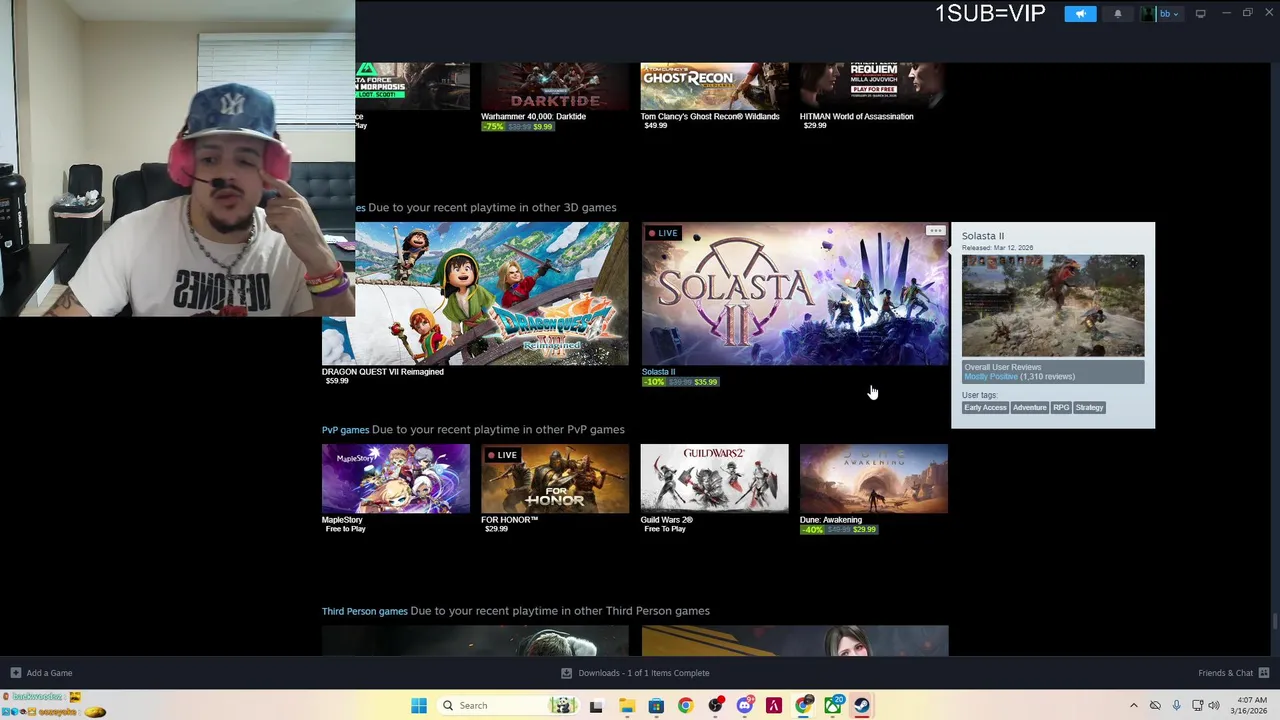The image size is (1280, 720).
Task: Open the Xbox app taskbar icon
Action: (x=833, y=706)
